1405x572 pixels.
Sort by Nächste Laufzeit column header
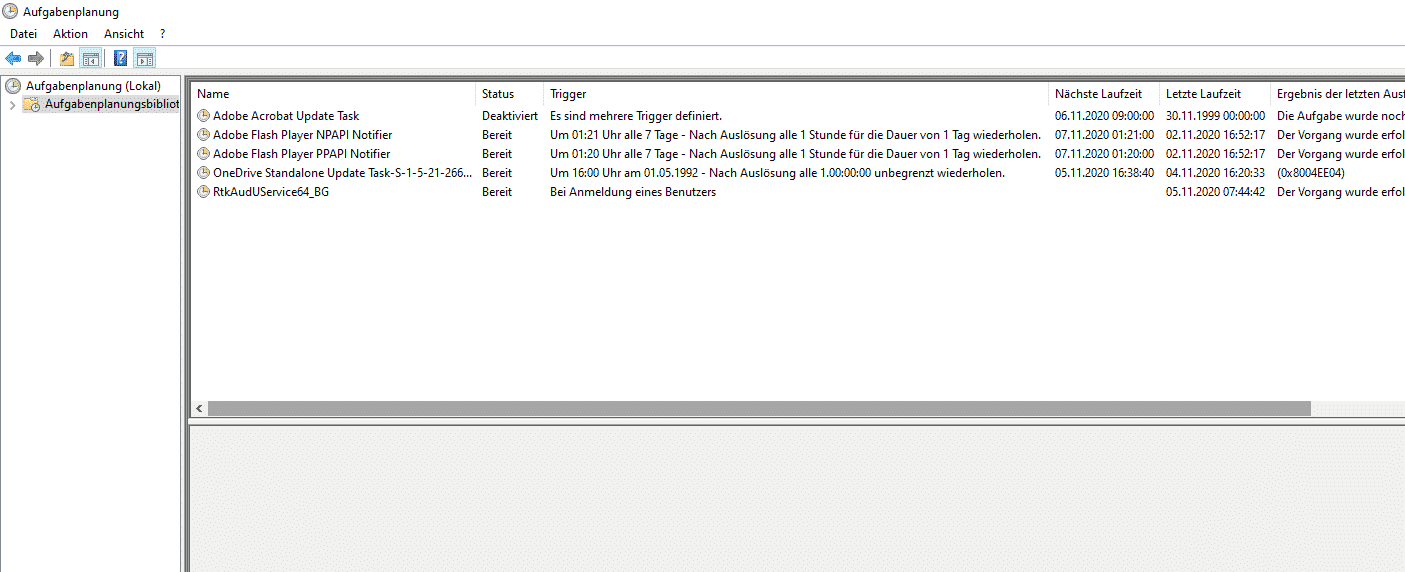(x=1098, y=94)
